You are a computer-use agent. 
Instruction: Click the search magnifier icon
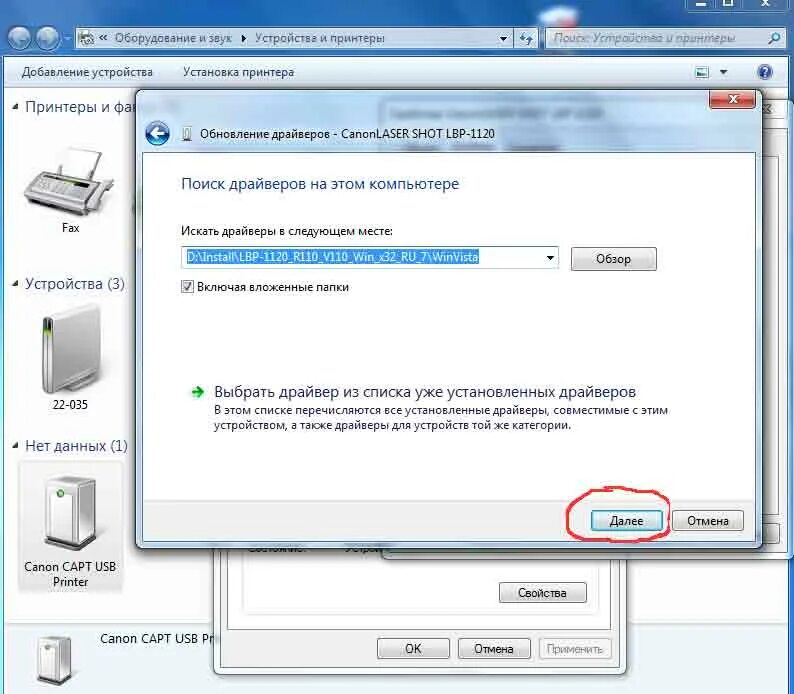point(774,38)
